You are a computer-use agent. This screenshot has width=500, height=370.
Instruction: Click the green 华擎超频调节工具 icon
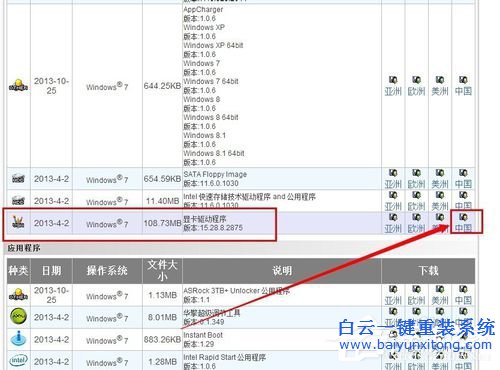18,317
